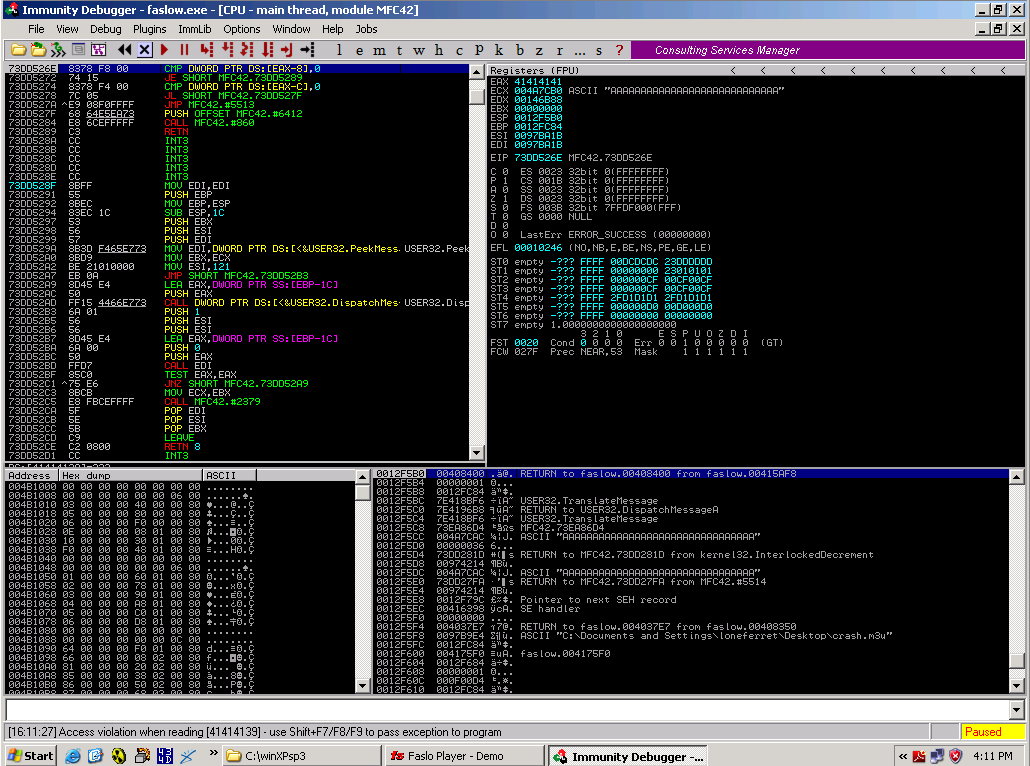Click the Restart program (rewind) toolbar icon
Screen dimensions: 1030x766
coord(124,50)
